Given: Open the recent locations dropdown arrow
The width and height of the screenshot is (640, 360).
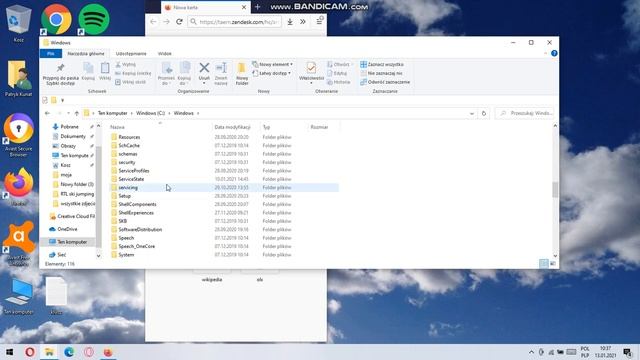Looking at the screenshot, I should (x=68, y=113).
